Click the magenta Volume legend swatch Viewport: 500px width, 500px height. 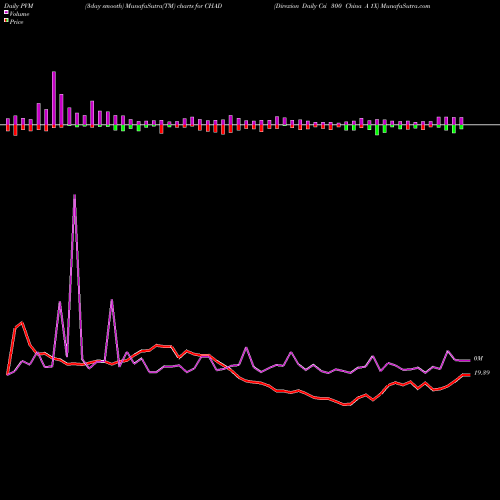(x=6, y=13)
